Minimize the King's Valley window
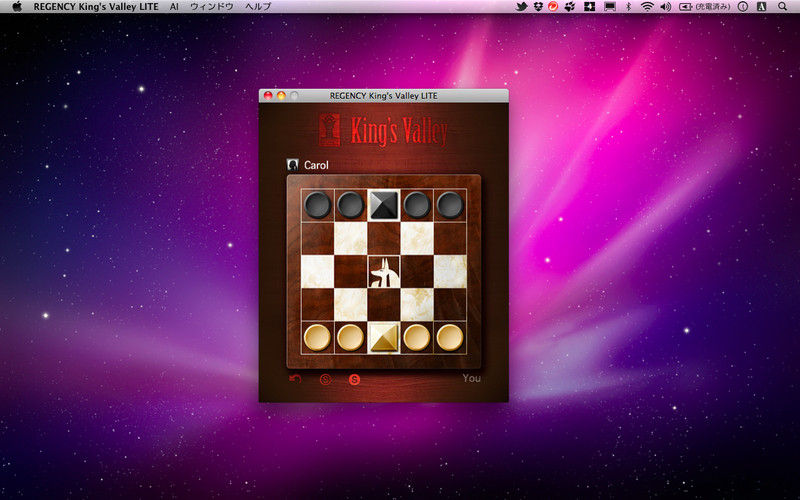Viewport: 800px width, 500px height. point(281,95)
